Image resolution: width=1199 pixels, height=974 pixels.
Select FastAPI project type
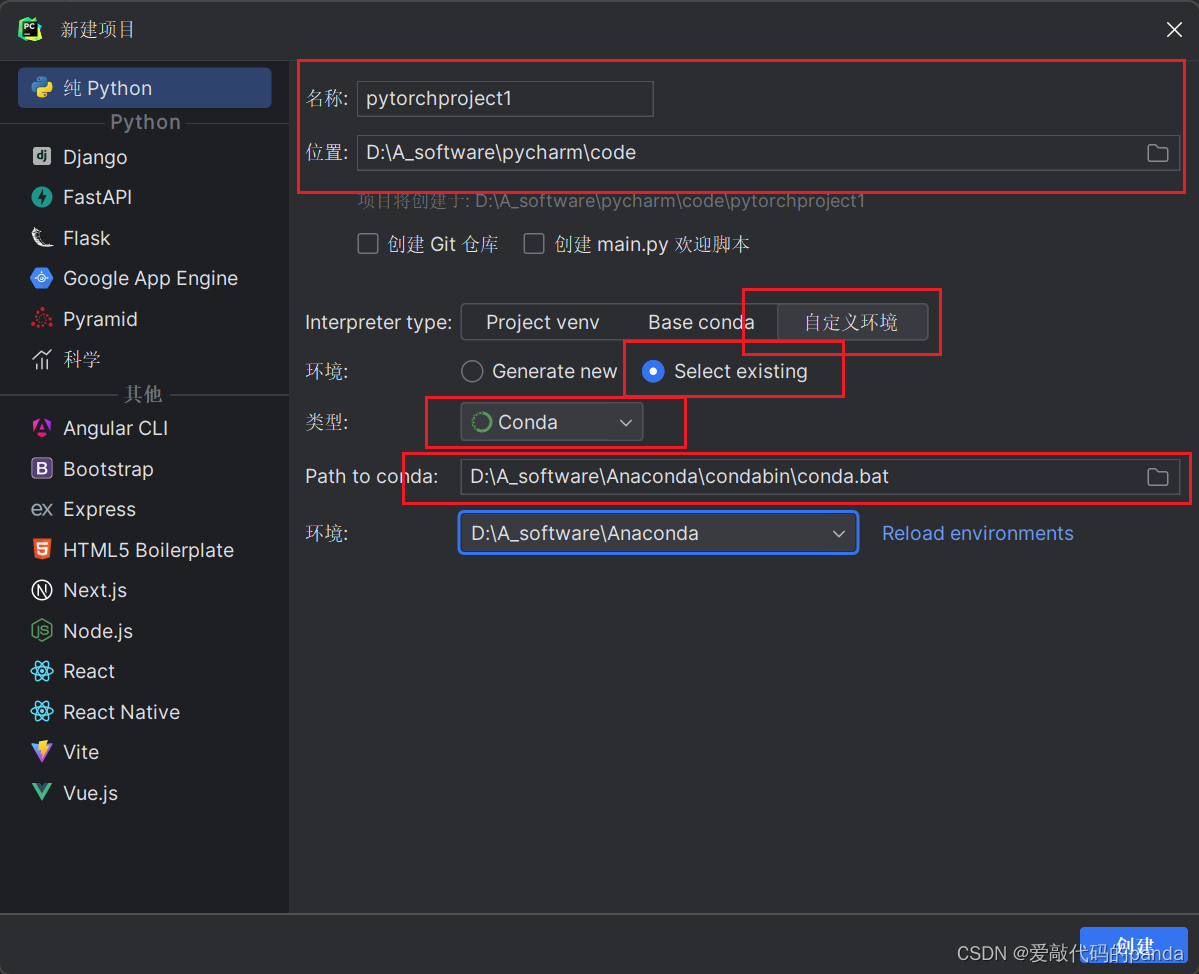coord(145,197)
